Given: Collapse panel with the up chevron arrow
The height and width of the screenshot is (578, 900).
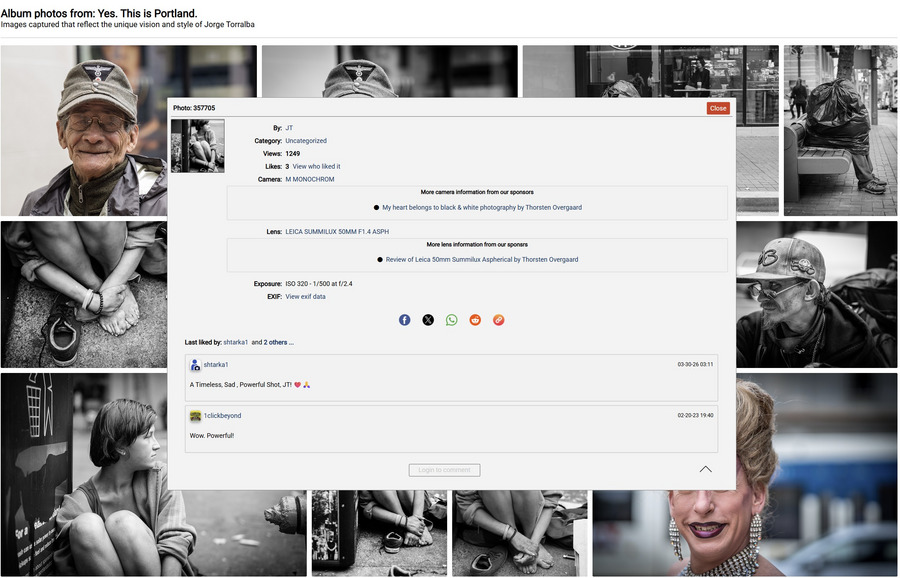Looking at the screenshot, I should click(x=705, y=469).
